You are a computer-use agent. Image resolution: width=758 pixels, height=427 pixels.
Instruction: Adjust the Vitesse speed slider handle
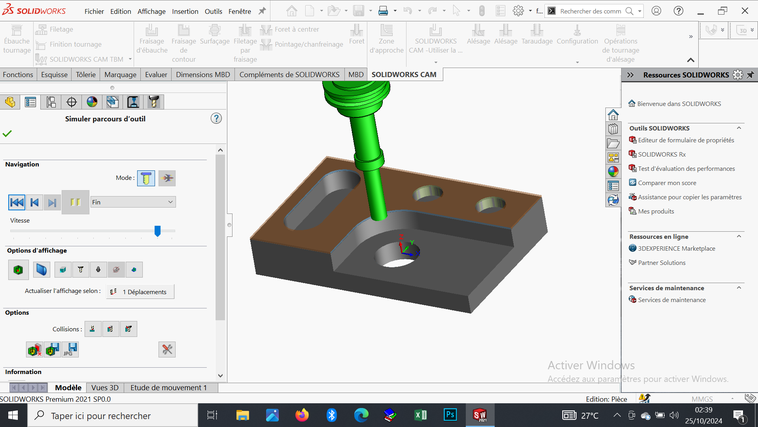pyautogui.click(x=157, y=231)
